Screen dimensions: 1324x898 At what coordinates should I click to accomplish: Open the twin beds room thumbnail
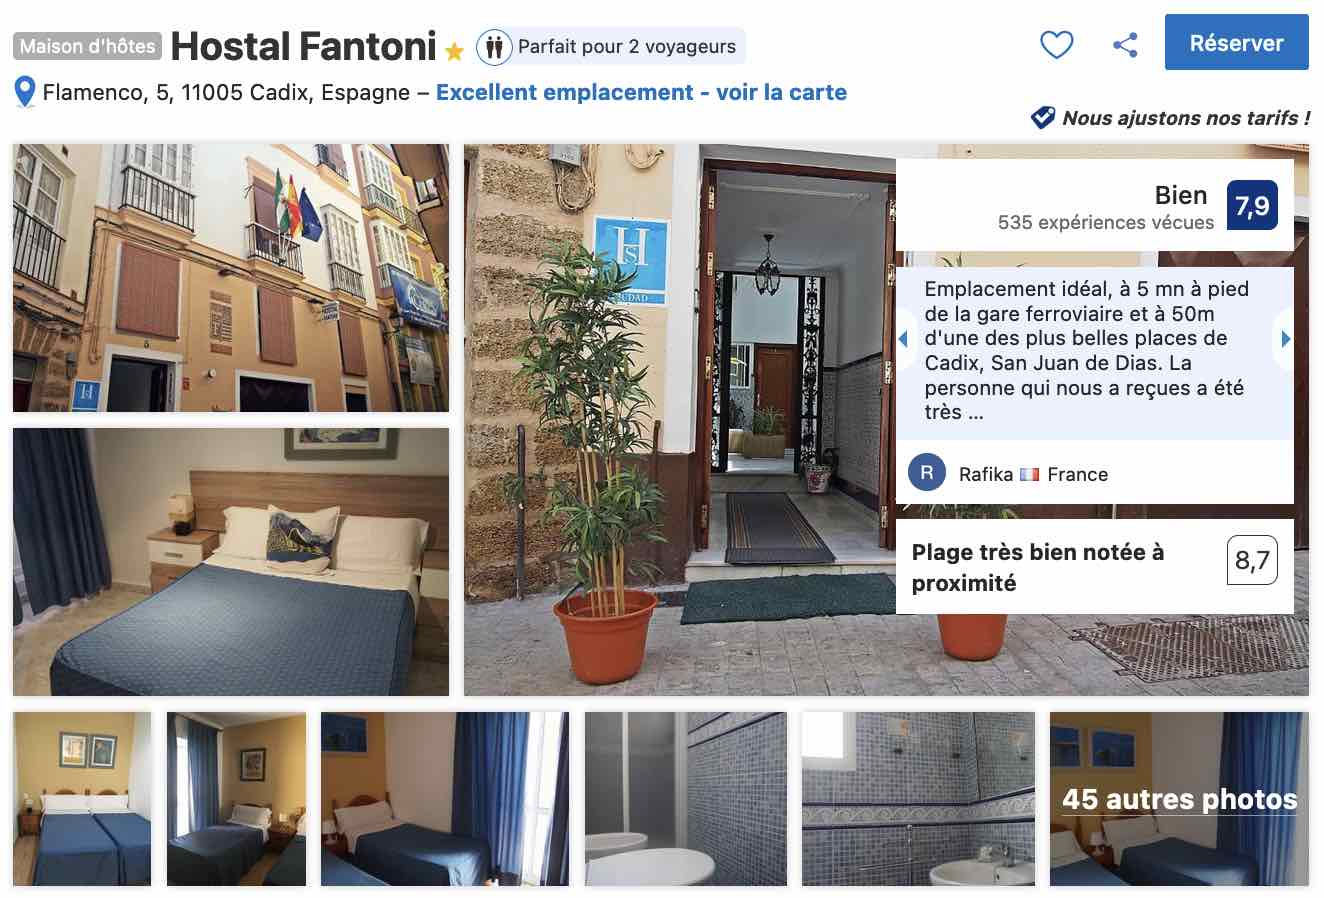[82, 799]
